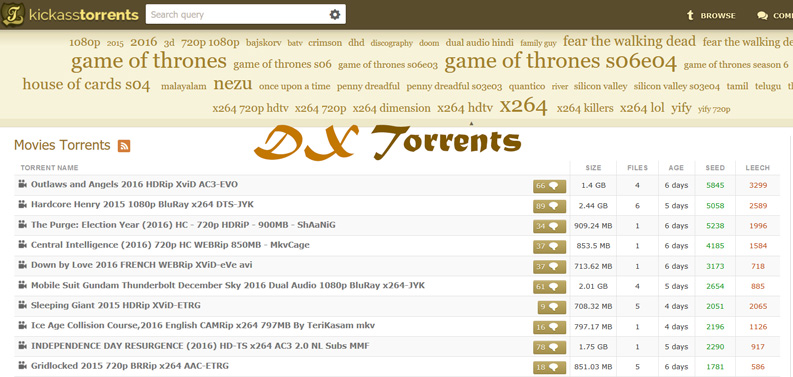This screenshot has width=793, height=377.
Task: Open comments bubble for Outlaws and Angels
Action: (x=549, y=186)
